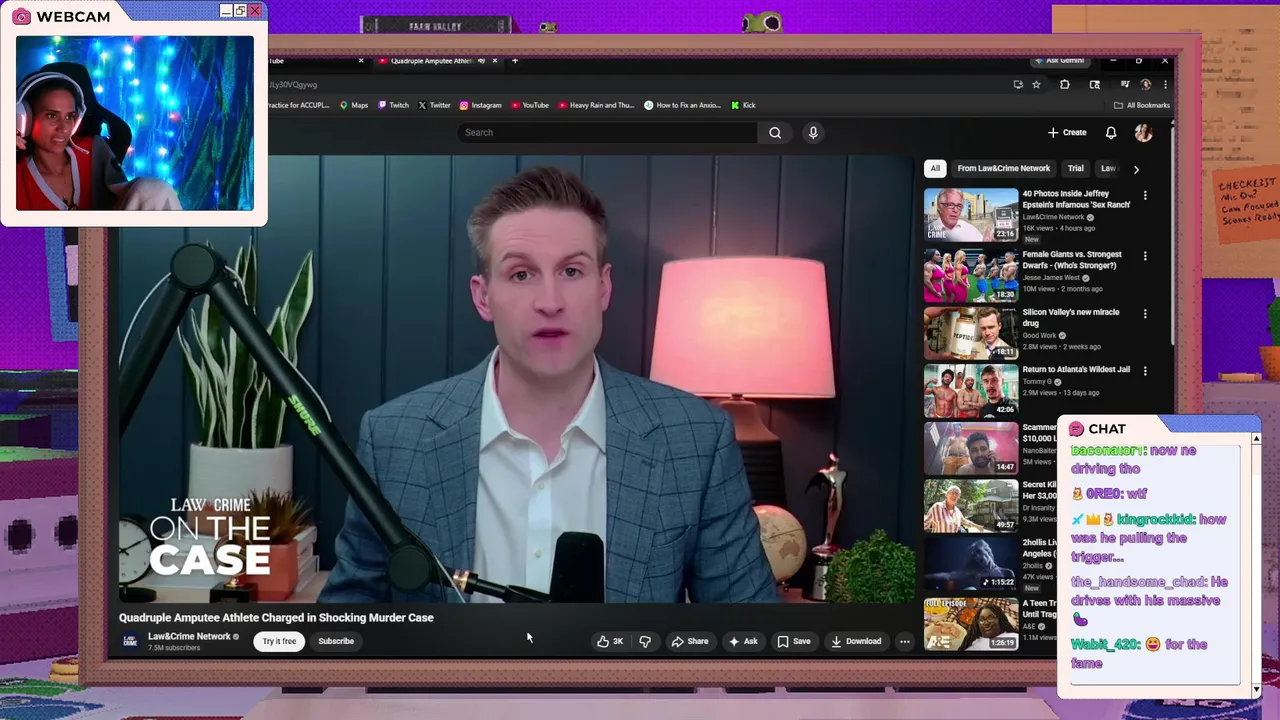This screenshot has height=720, width=1280.
Task: Open the All Bookmarks folder
Action: [x=1141, y=105]
